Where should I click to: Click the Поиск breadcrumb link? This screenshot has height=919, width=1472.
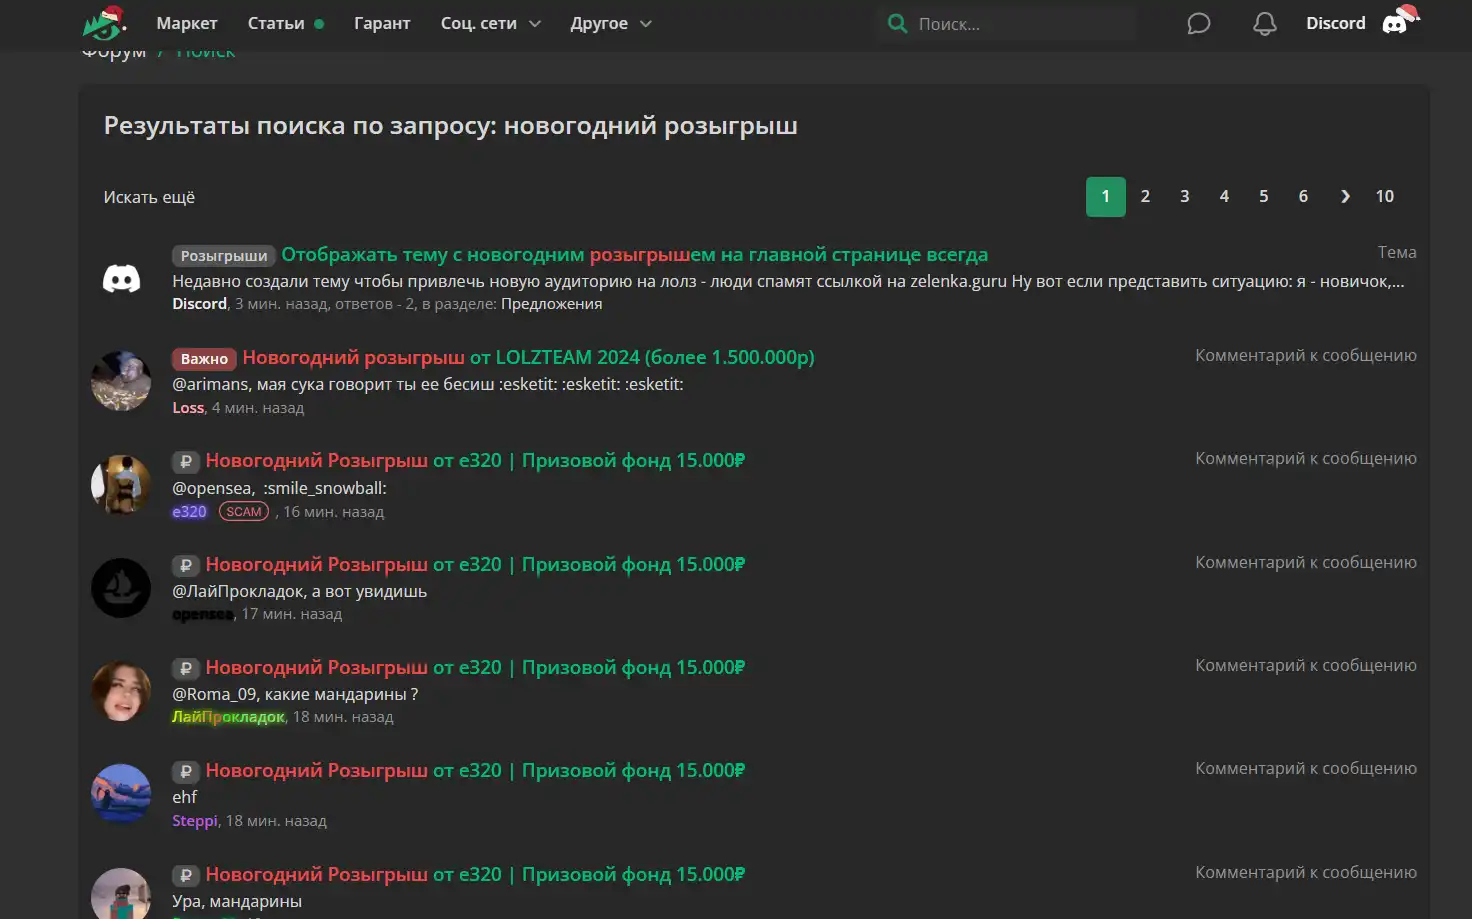(x=206, y=51)
